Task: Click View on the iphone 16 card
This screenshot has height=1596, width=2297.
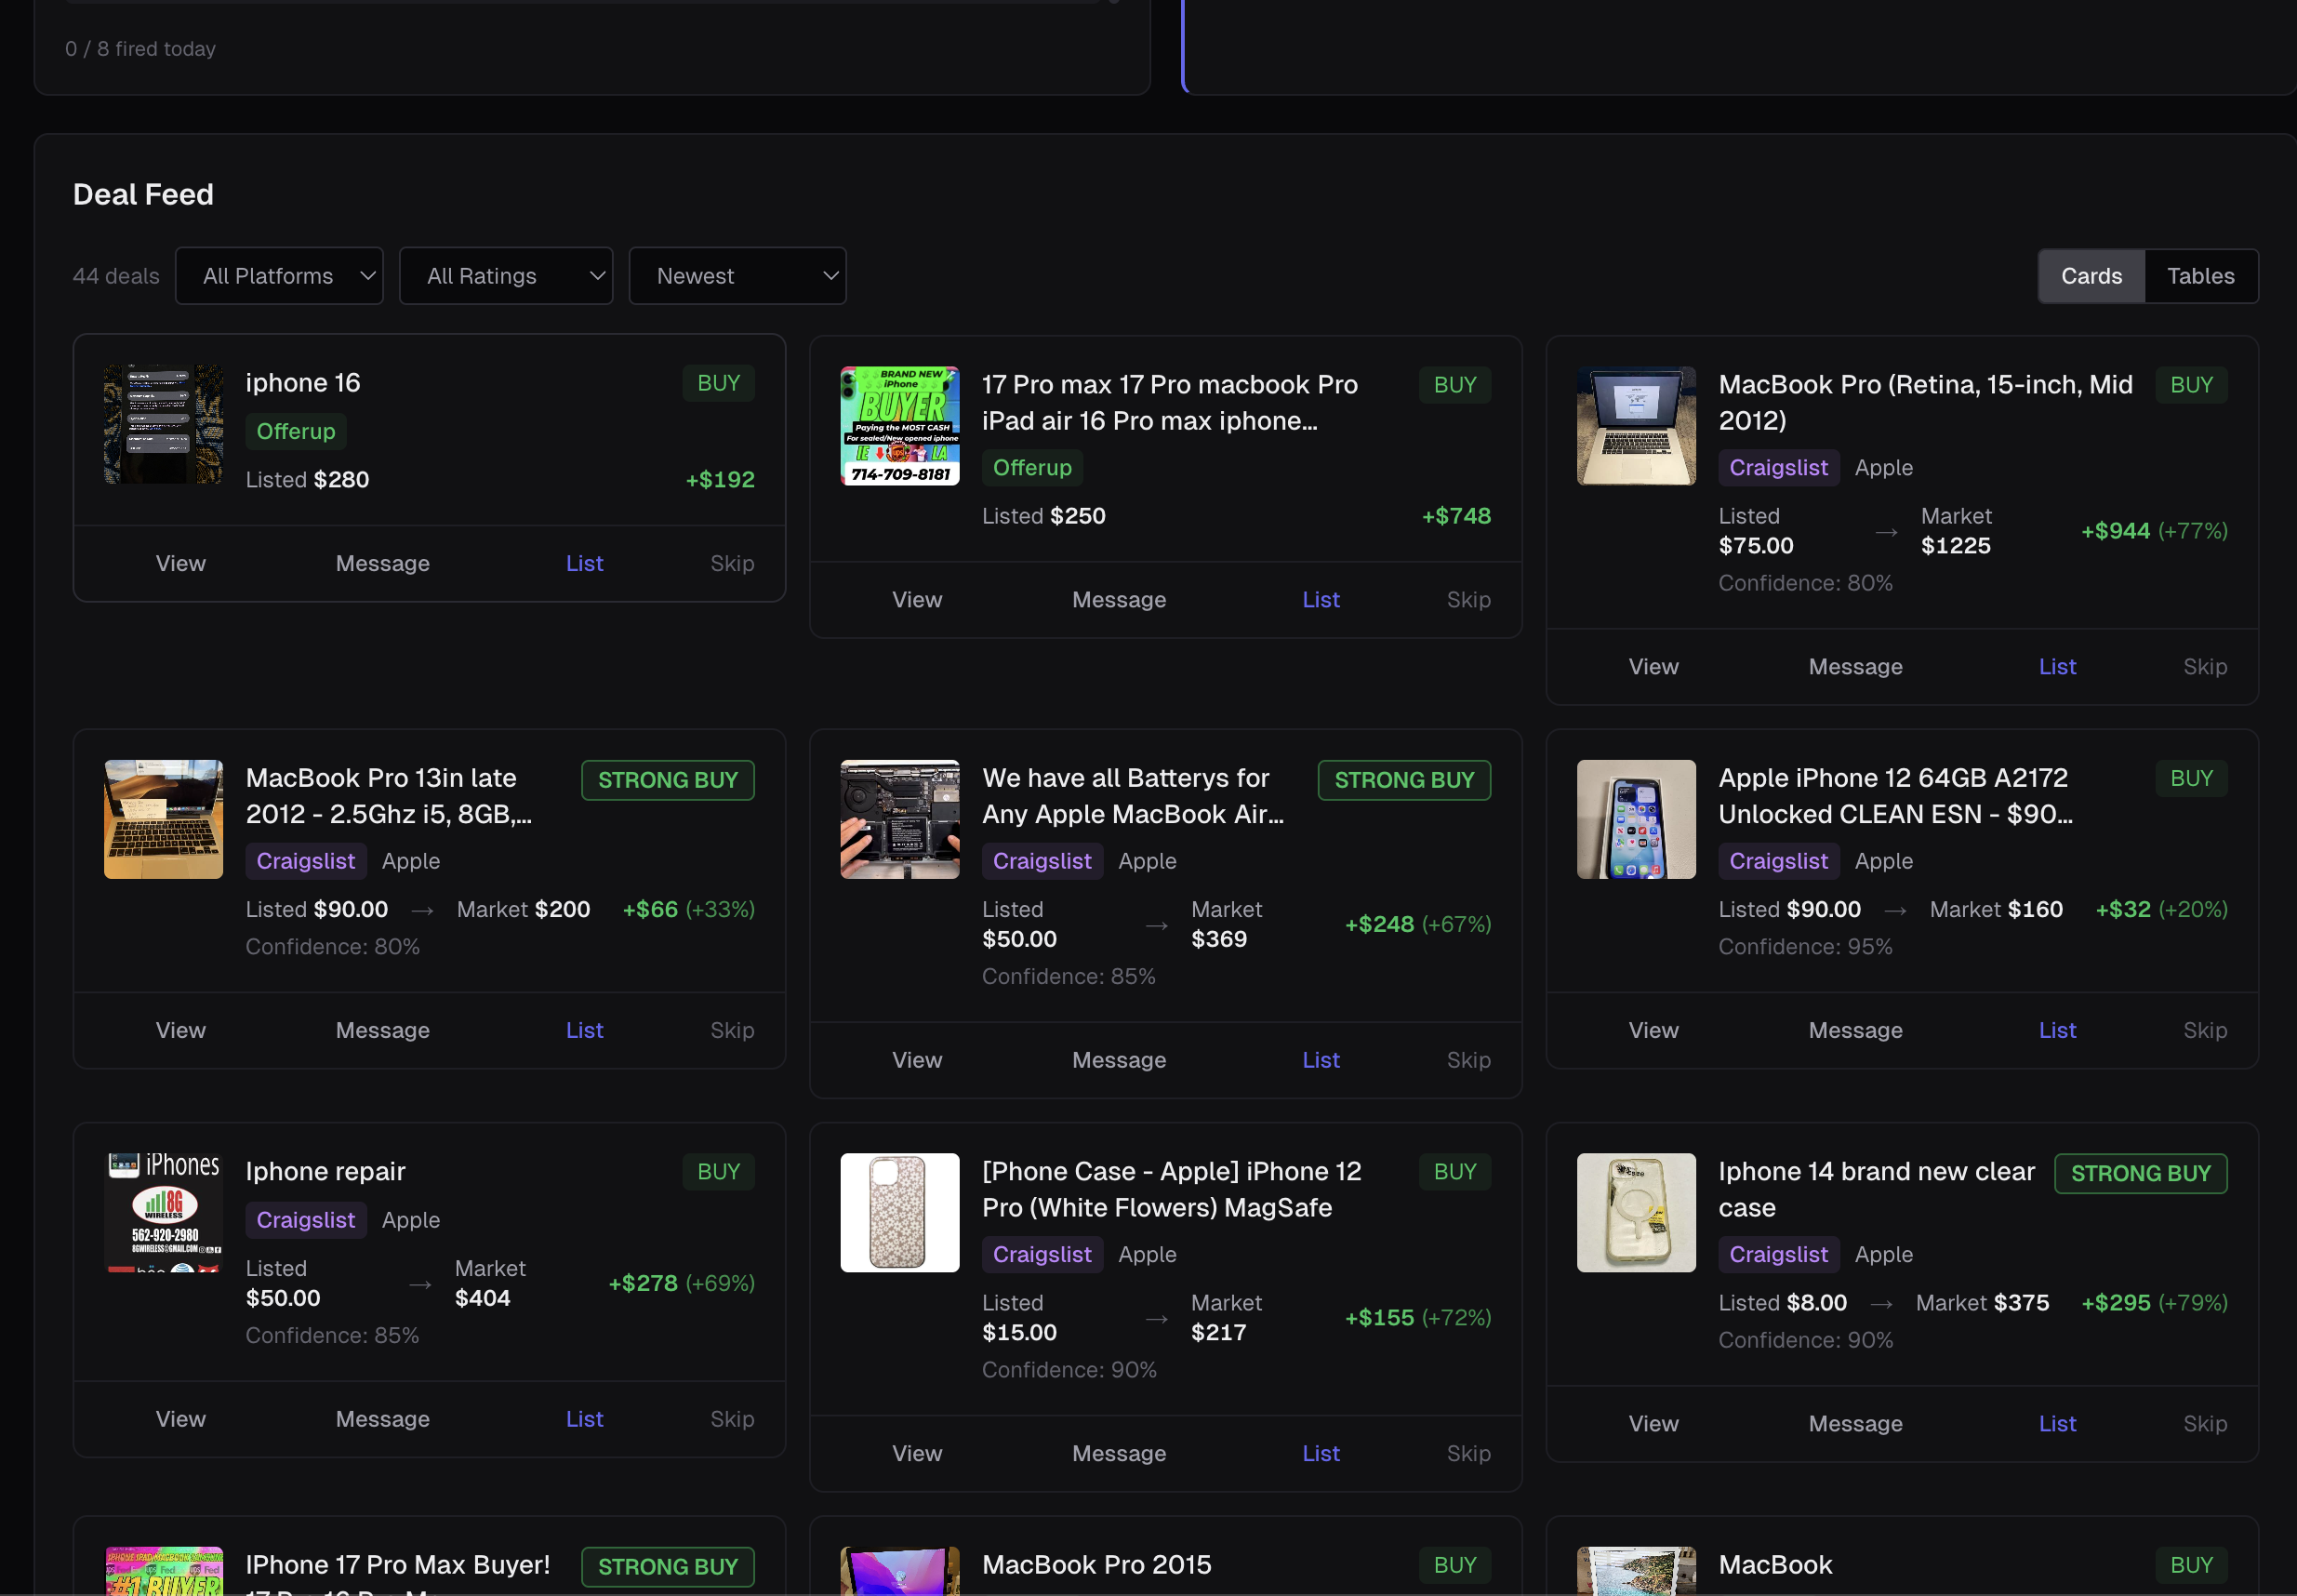Action: [x=181, y=563]
